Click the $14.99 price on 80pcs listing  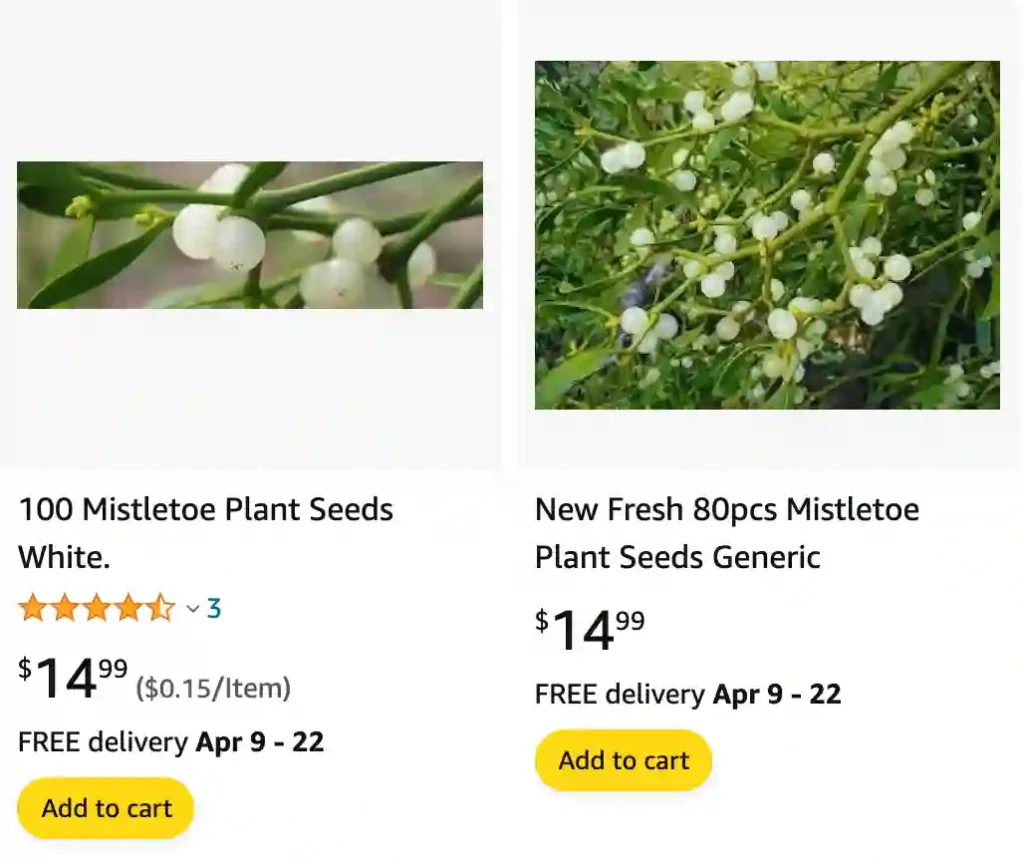click(x=590, y=630)
